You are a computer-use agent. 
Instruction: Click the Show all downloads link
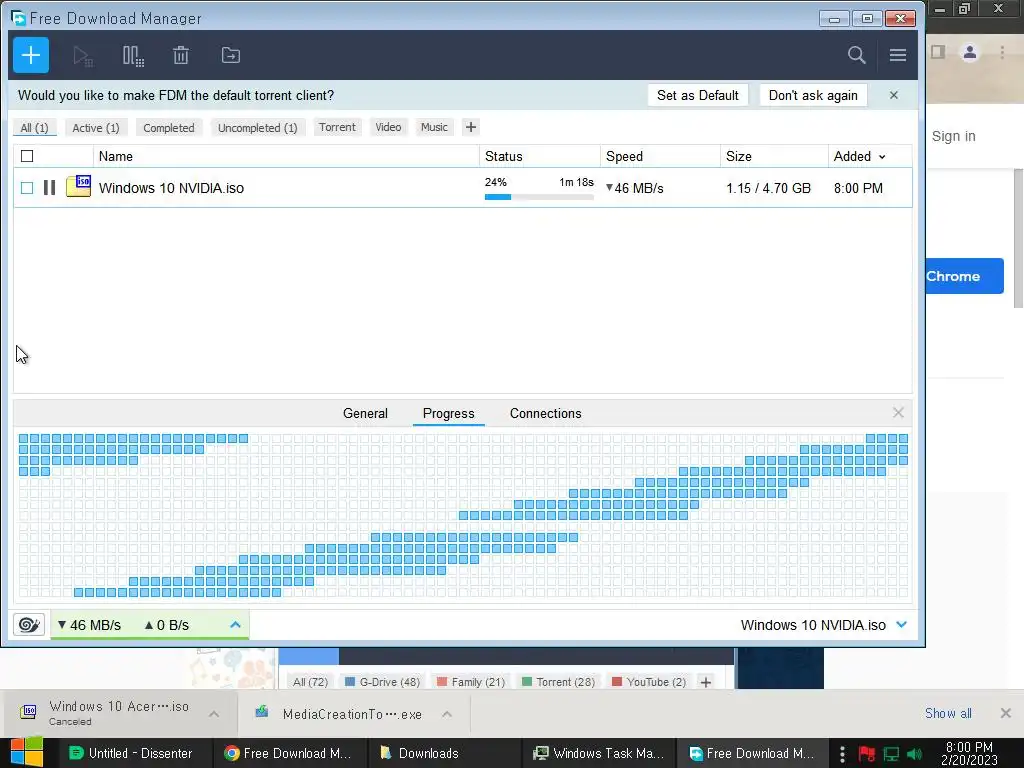click(x=948, y=713)
